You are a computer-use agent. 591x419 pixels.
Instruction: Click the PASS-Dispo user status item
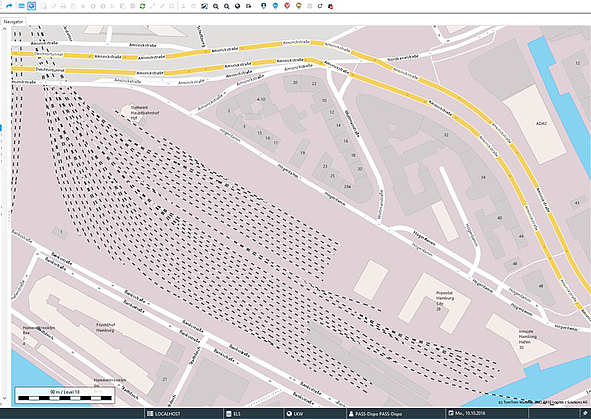375,414
